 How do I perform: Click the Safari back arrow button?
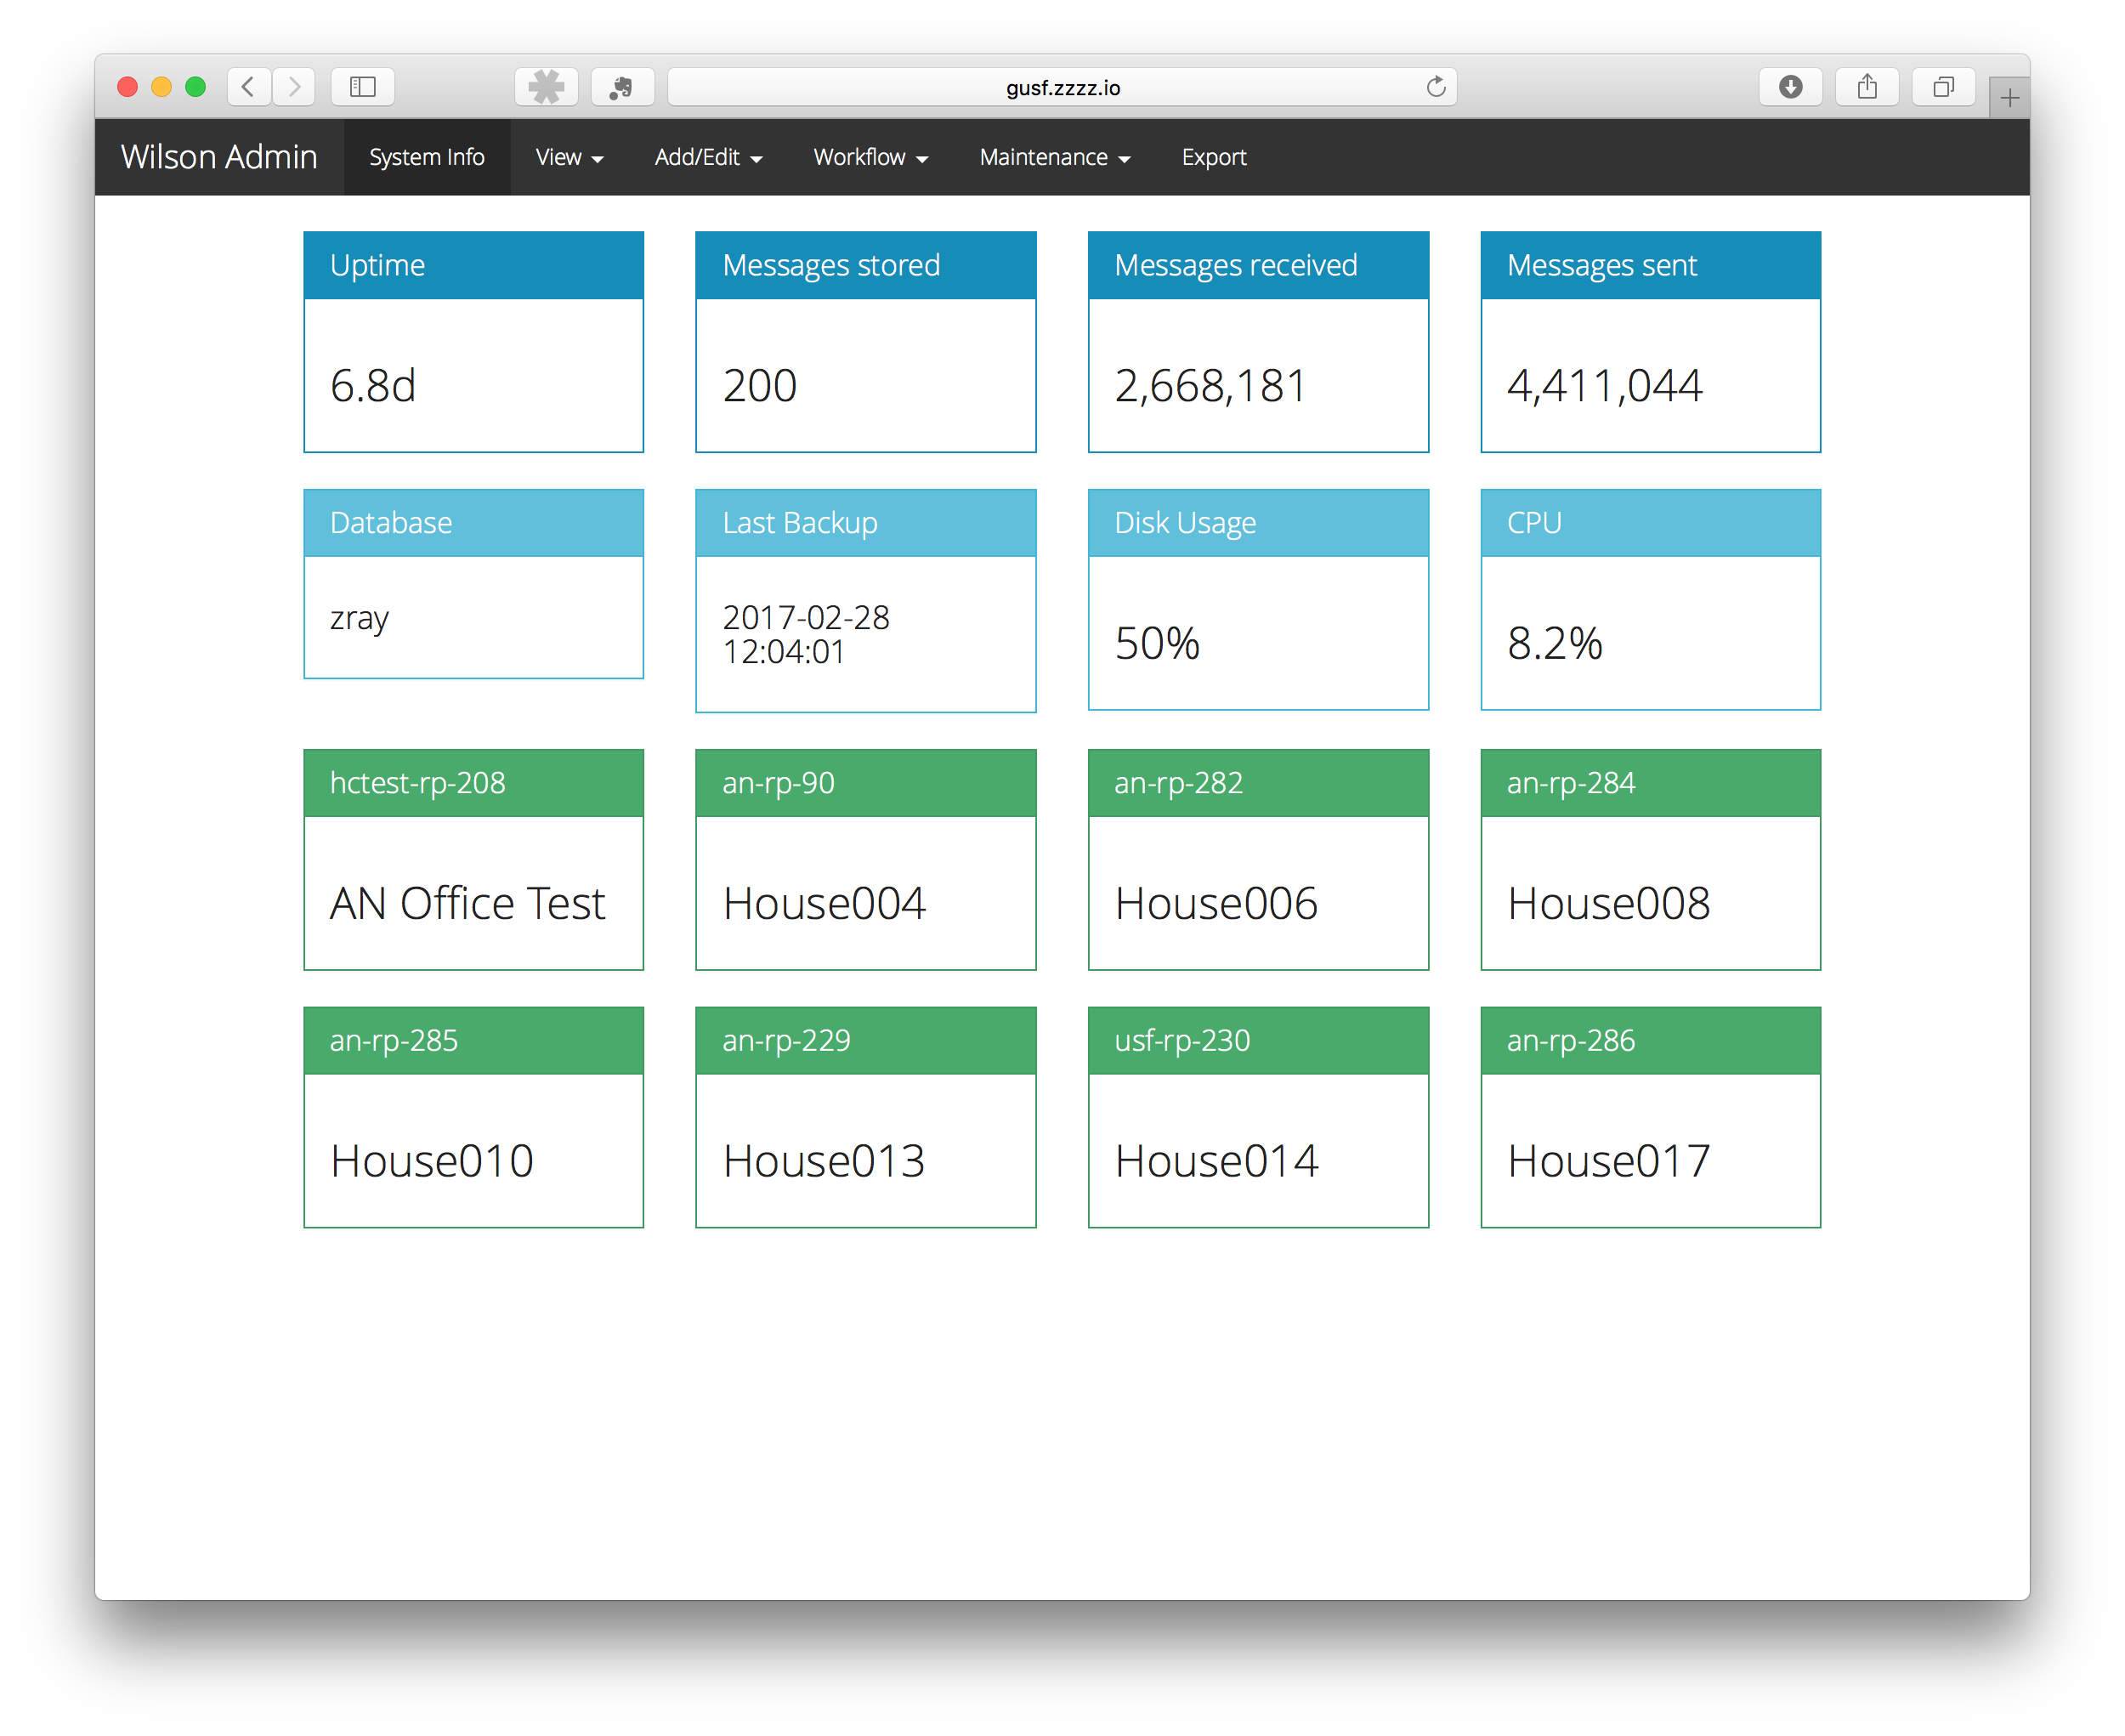248,87
